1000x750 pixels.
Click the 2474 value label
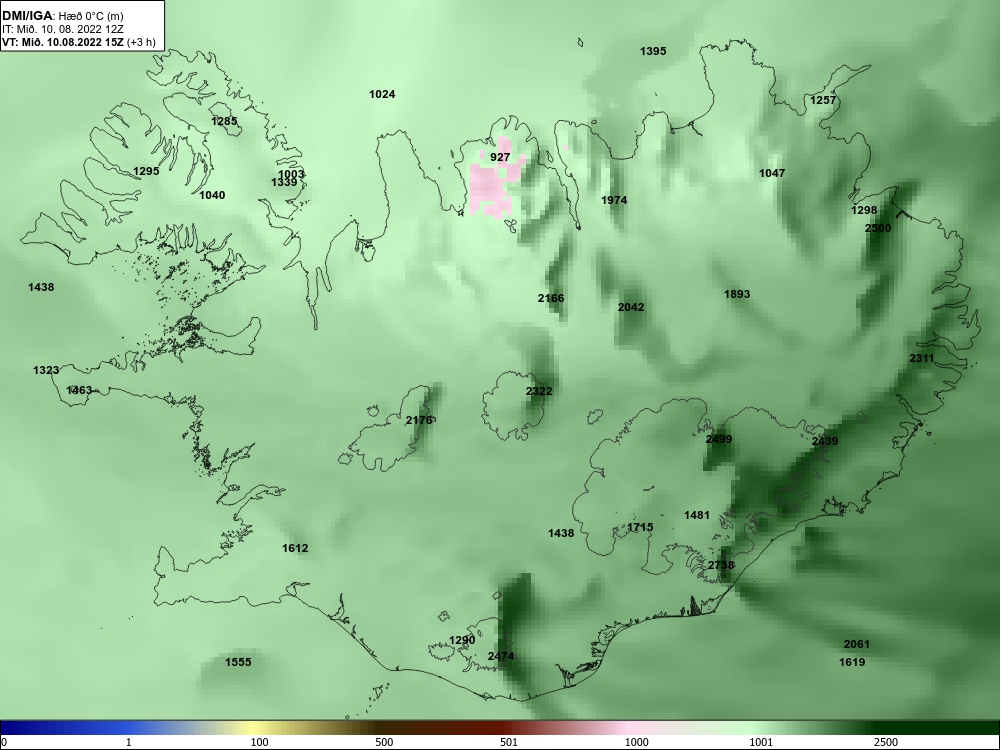point(501,656)
